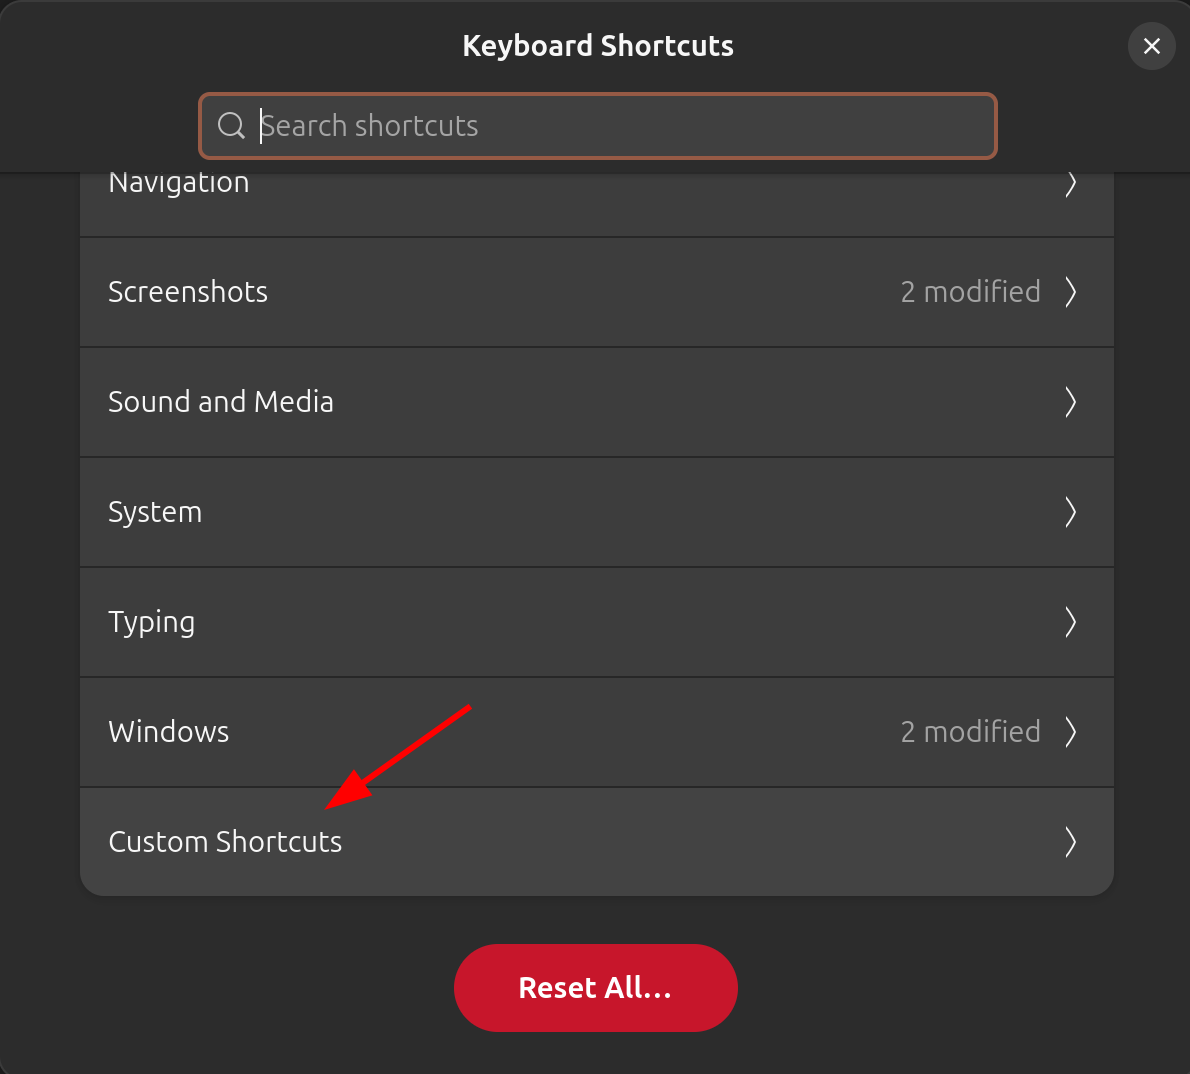Open Screenshots shortcuts chevron arrow
Image resolution: width=1190 pixels, height=1074 pixels.
coord(1070,292)
